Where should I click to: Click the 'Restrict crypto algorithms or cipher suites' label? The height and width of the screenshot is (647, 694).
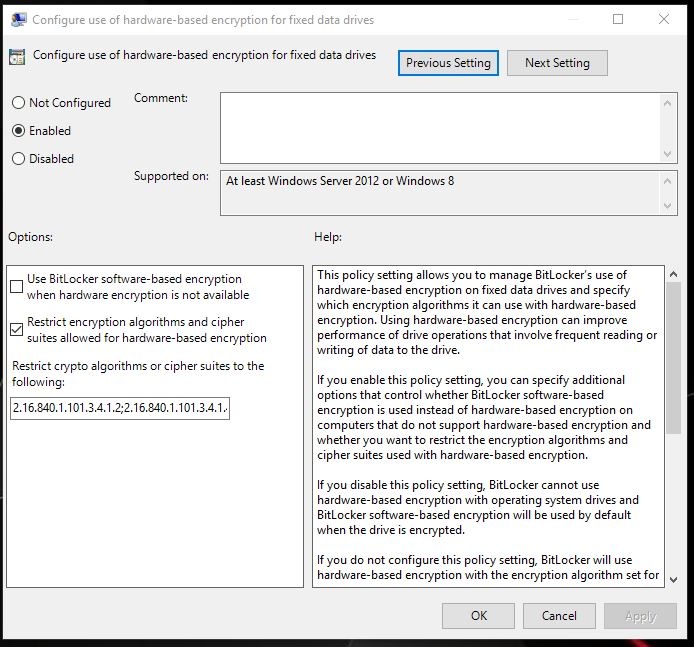[138, 374]
